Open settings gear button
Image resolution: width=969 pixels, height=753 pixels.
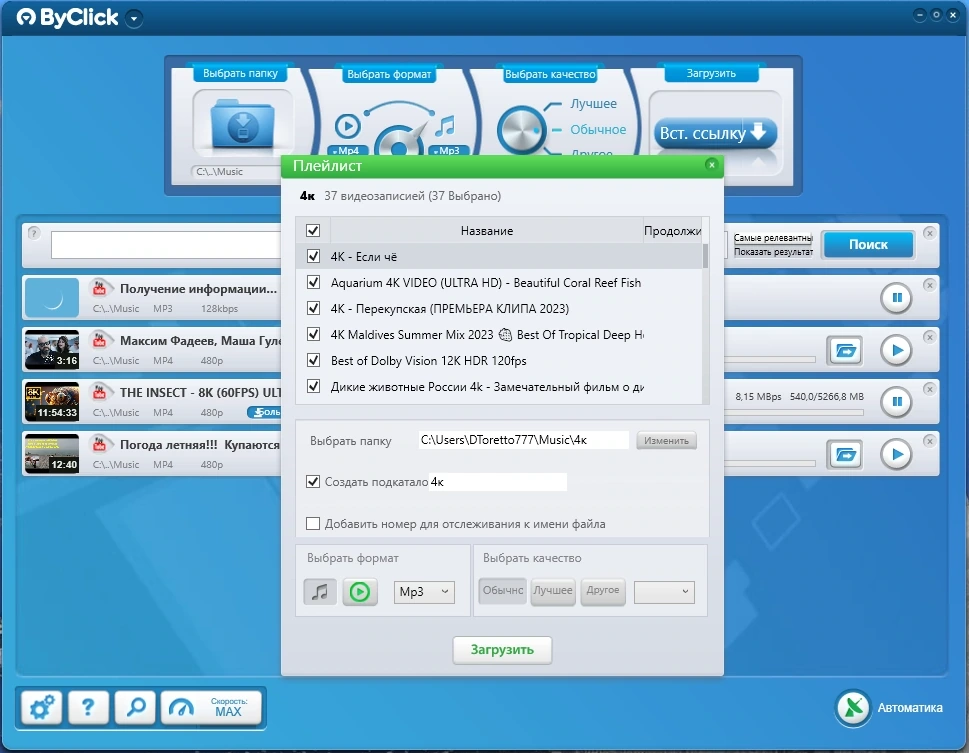click(x=41, y=707)
